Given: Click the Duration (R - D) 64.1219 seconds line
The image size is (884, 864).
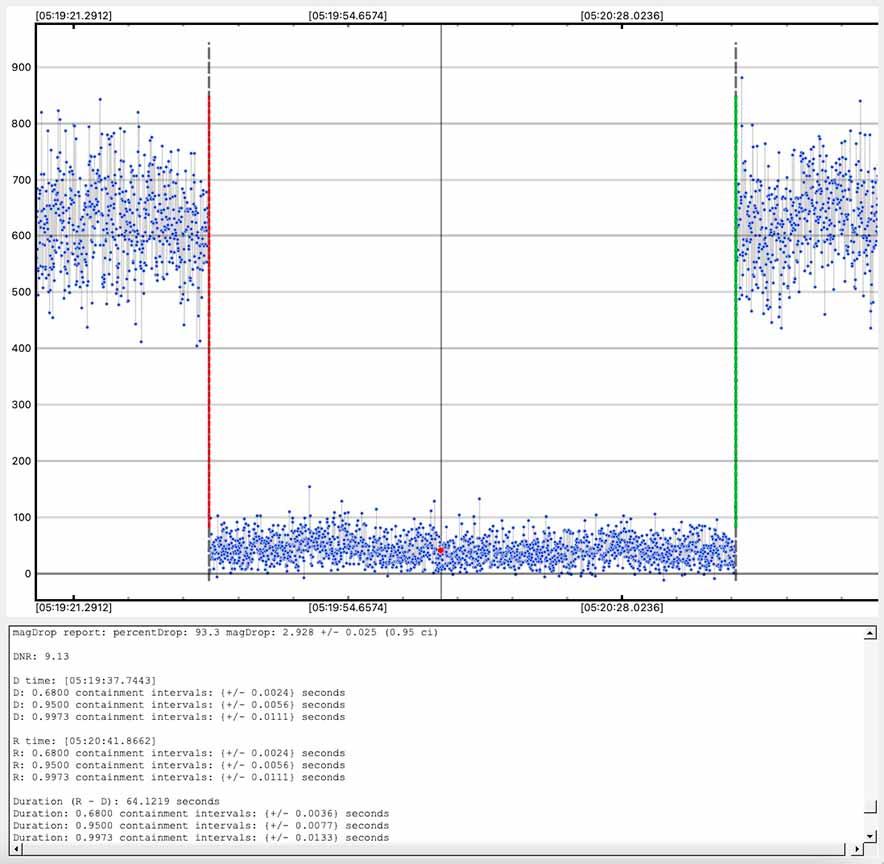Looking at the screenshot, I should click(116, 801).
